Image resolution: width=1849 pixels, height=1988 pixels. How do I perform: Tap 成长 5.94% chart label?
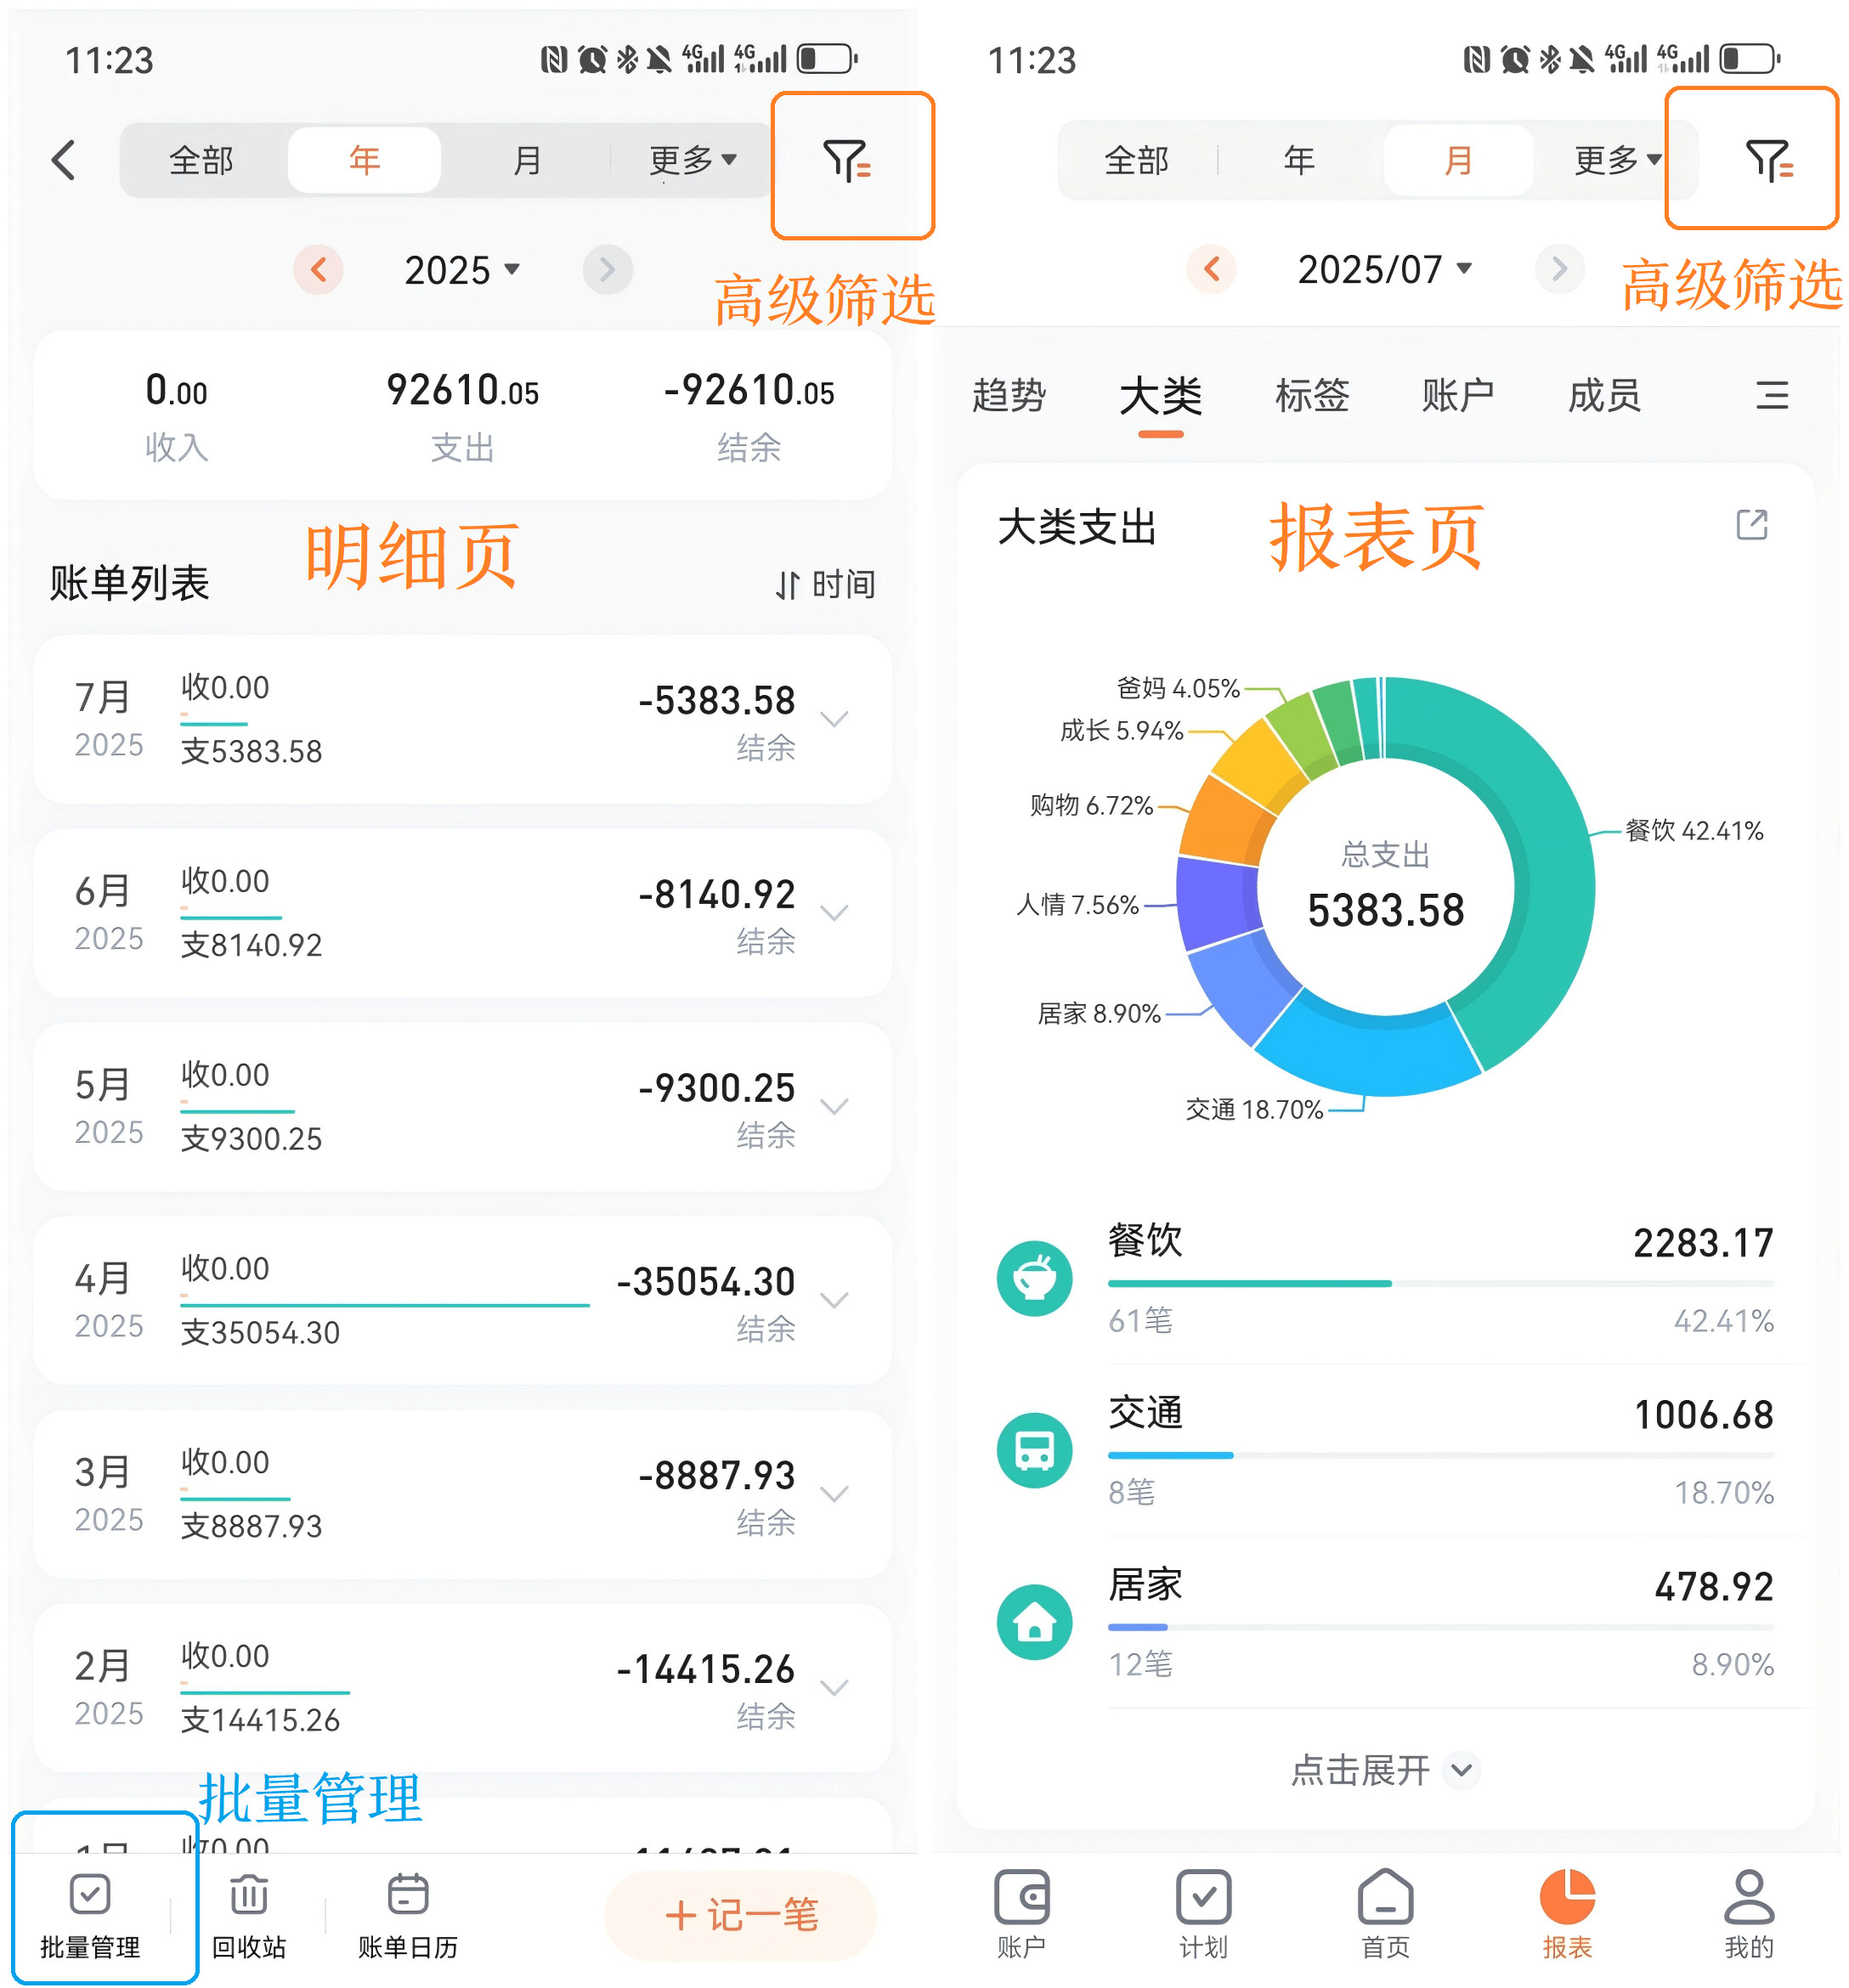point(1122,730)
